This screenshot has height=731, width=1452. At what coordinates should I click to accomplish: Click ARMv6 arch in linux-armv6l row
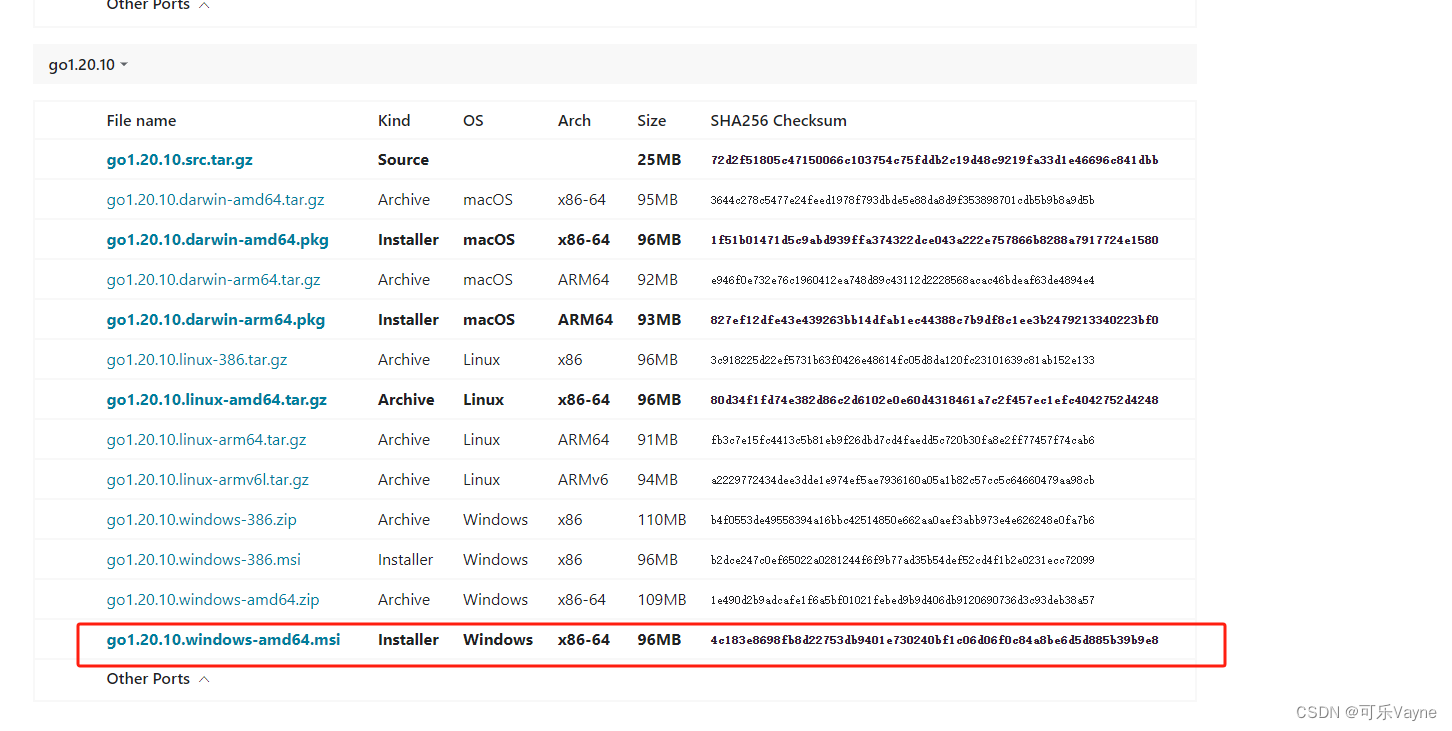coord(583,480)
